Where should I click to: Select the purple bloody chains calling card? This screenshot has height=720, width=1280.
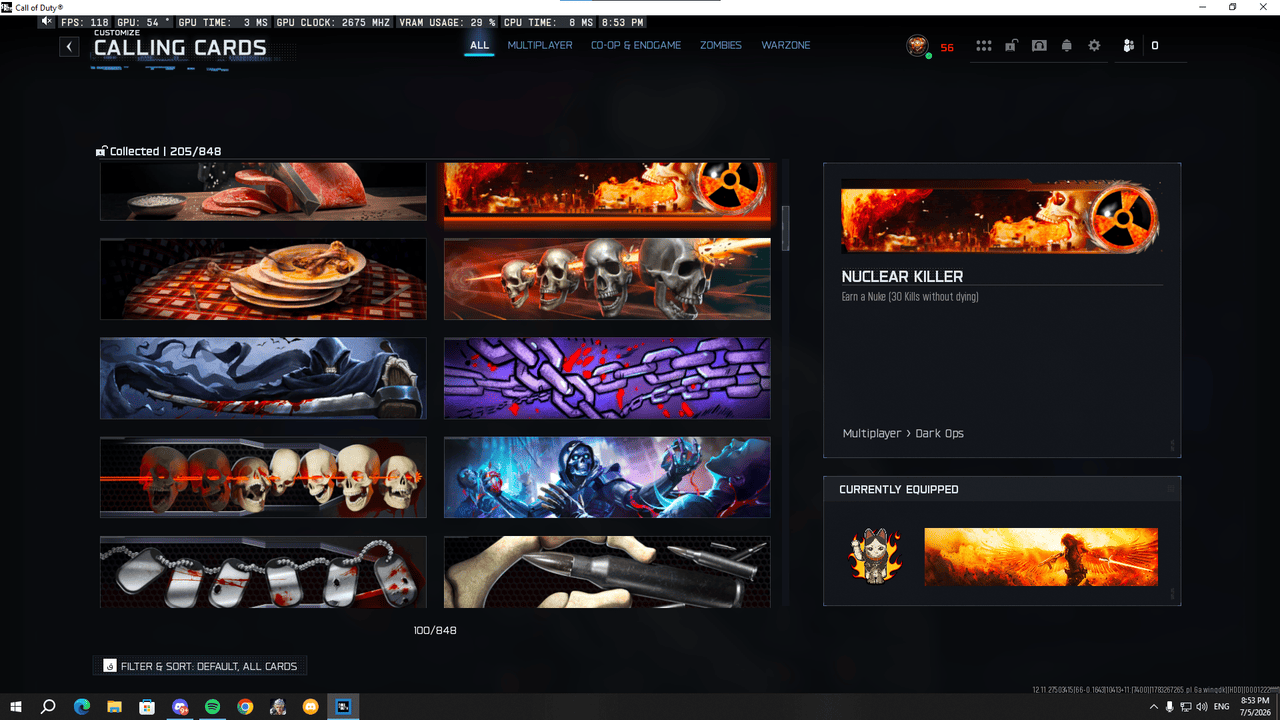[x=607, y=378]
